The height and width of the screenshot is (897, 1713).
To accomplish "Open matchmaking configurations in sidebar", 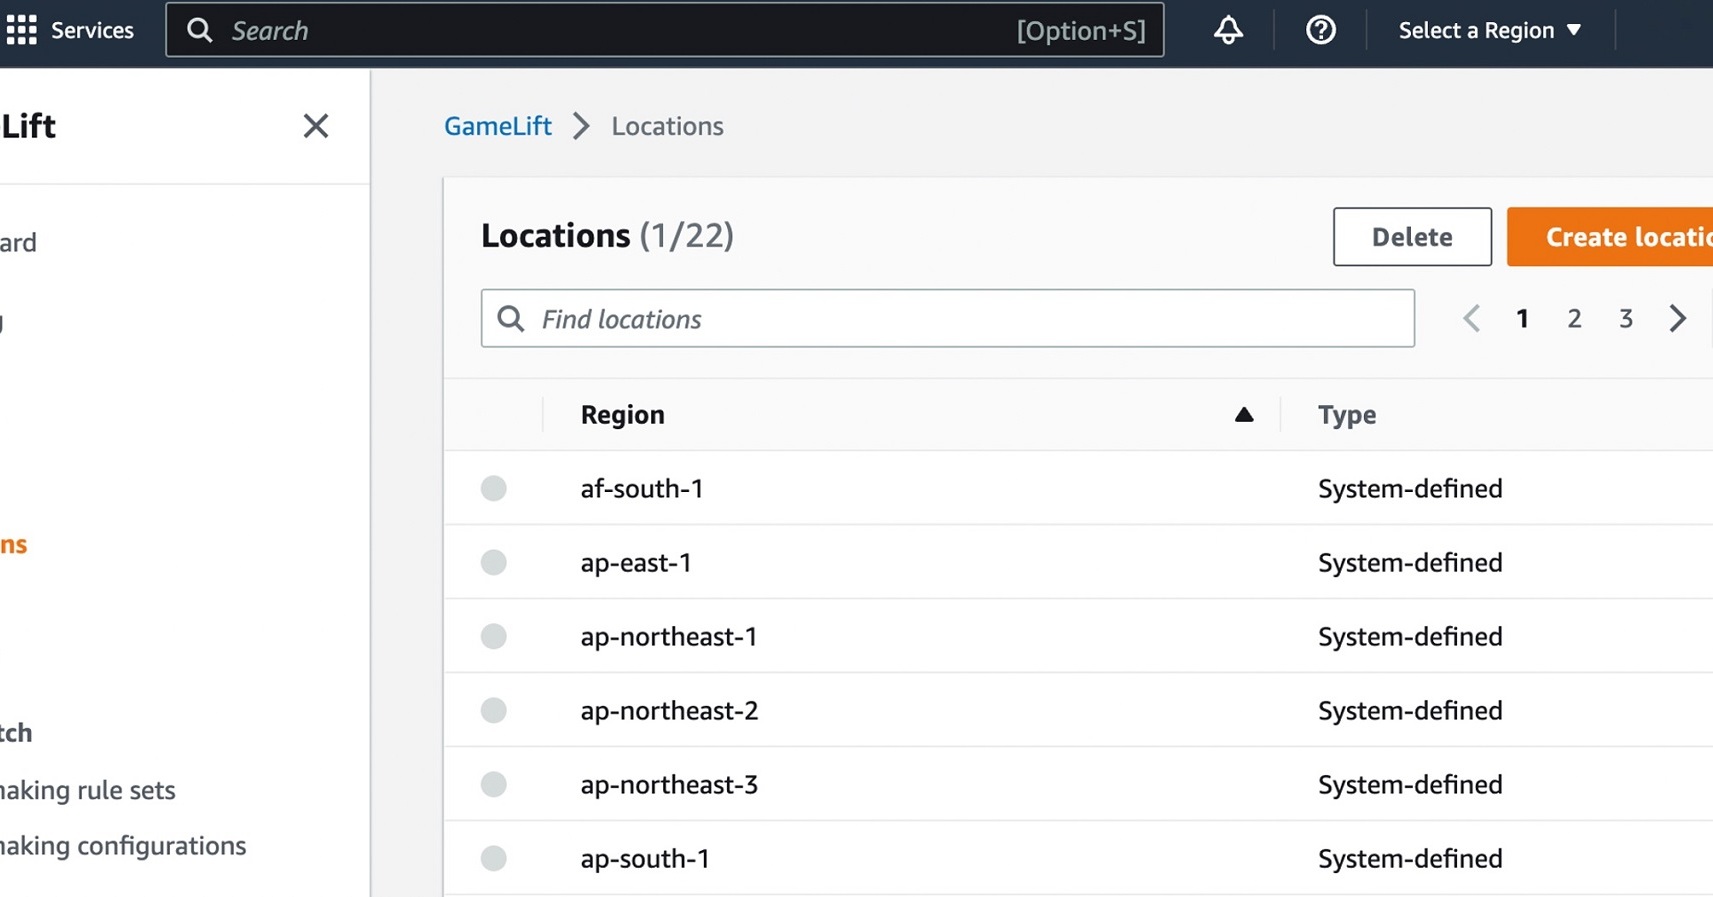I will (123, 846).
